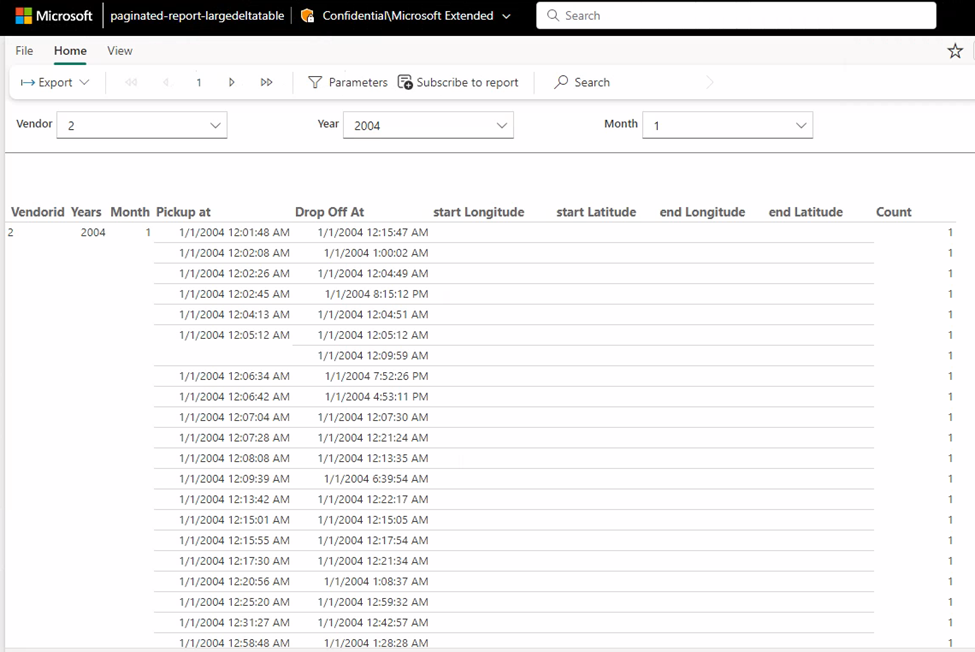Click pickup cell 1/1/2004 12:31:27 AM
The height and width of the screenshot is (652, 975).
pyautogui.click(x=234, y=622)
